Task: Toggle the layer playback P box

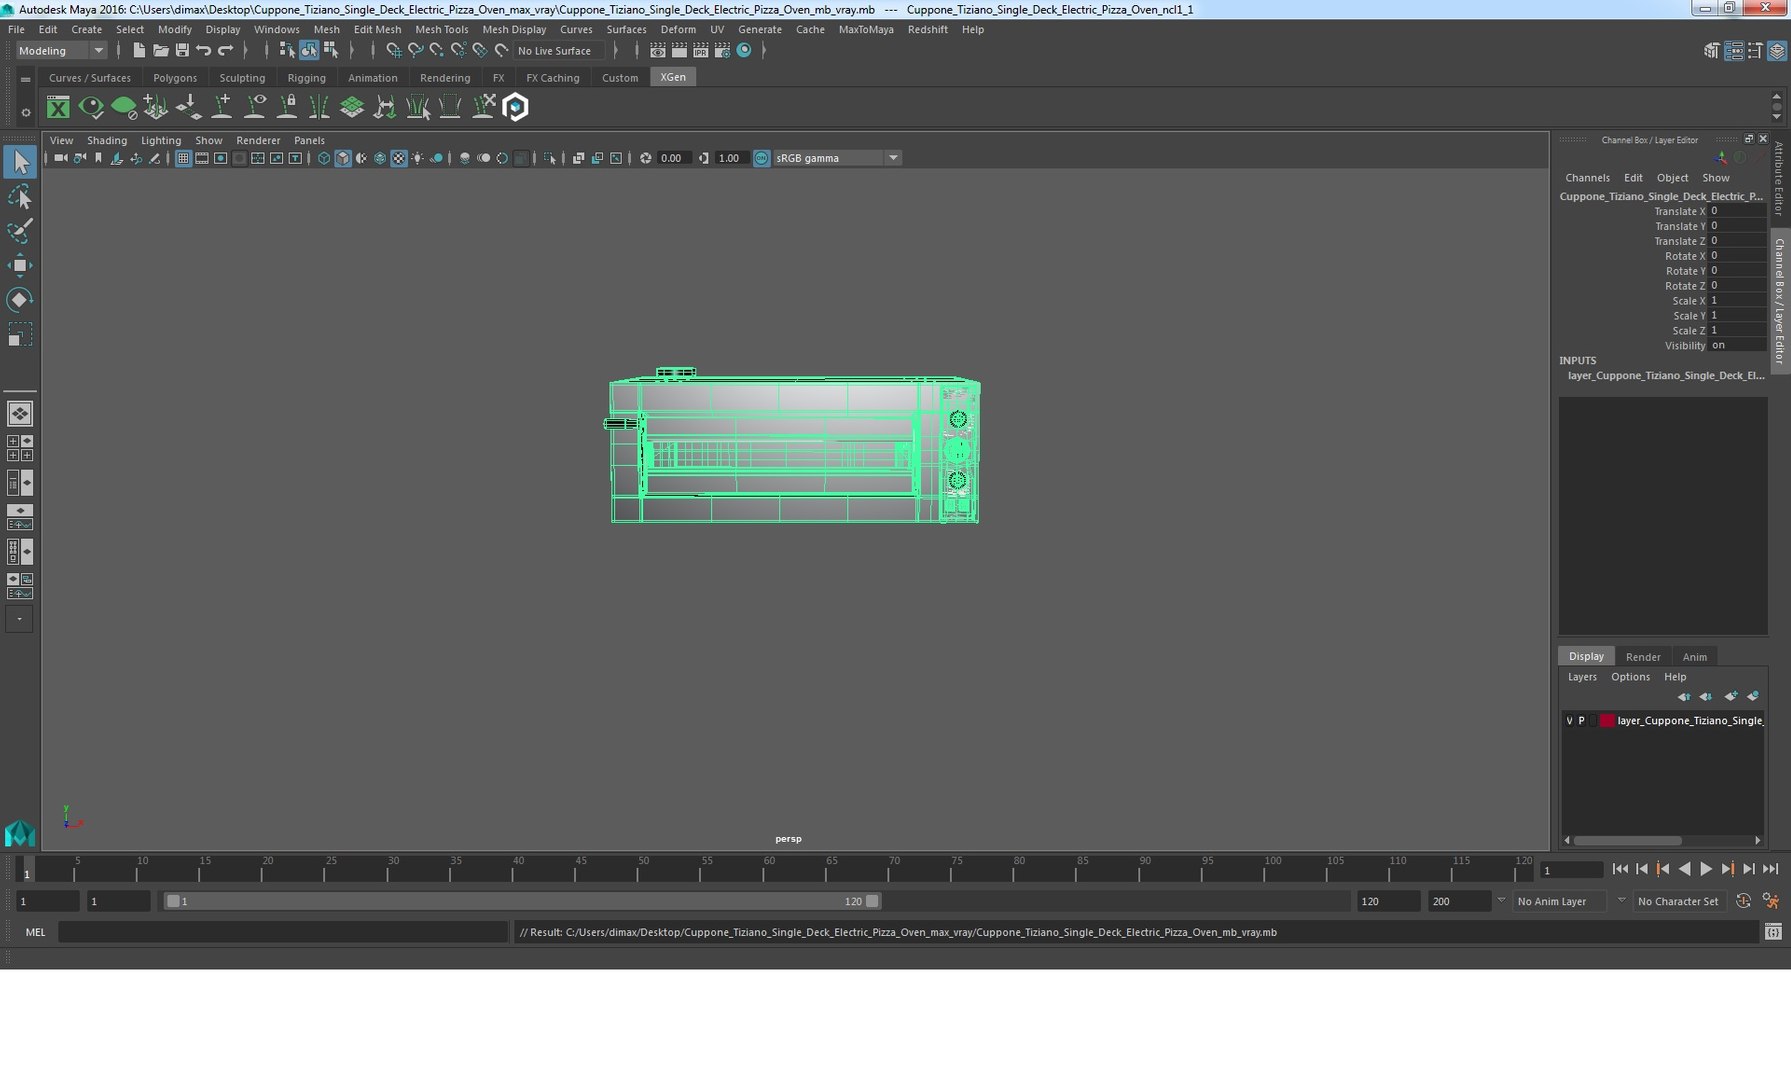Action: tap(1581, 721)
